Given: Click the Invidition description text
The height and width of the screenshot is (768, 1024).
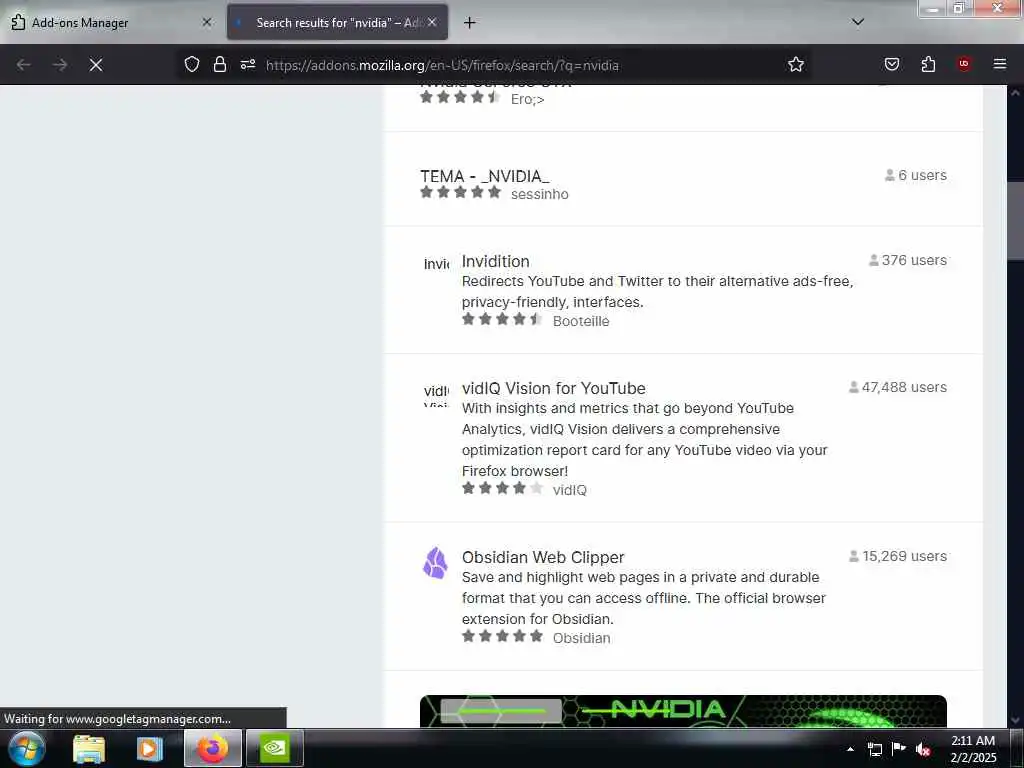Looking at the screenshot, I should coord(657,291).
